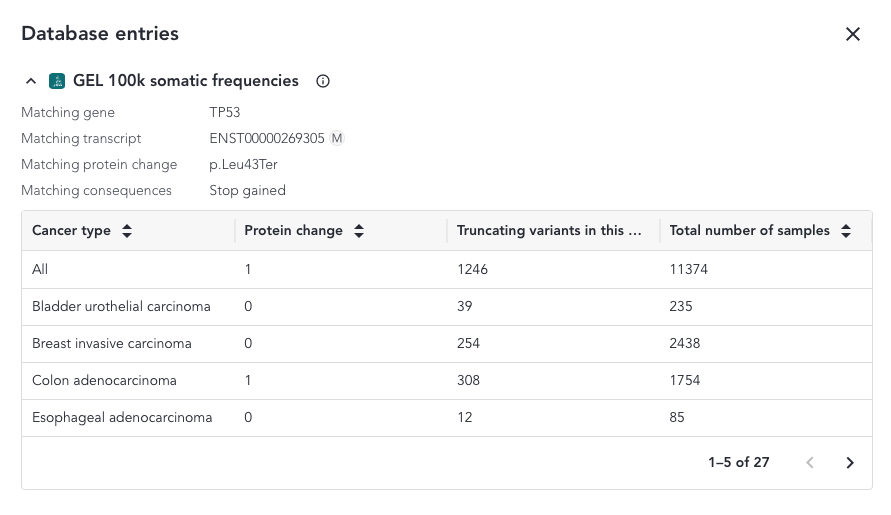This screenshot has width=891, height=515.
Task: Sort by Total number of samples column
Action: tap(846, 231)
